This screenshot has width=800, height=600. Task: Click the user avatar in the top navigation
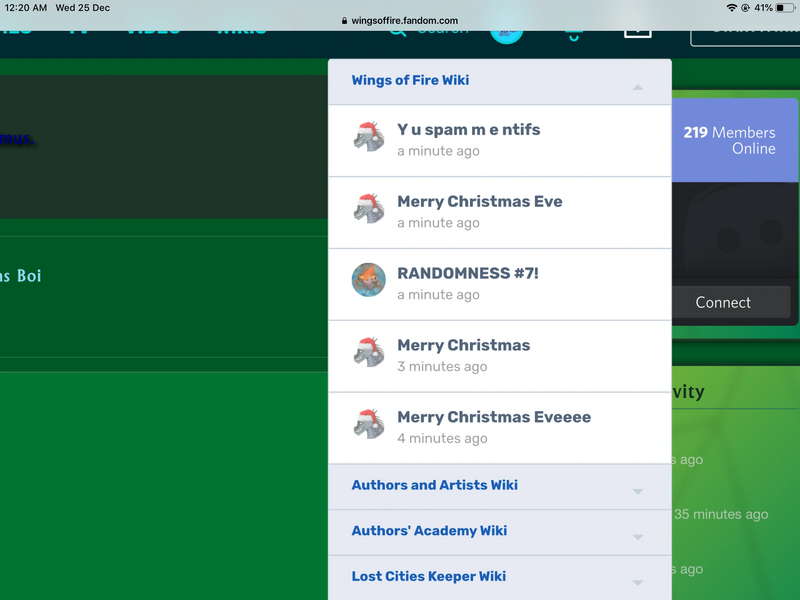tap(507, 32)
